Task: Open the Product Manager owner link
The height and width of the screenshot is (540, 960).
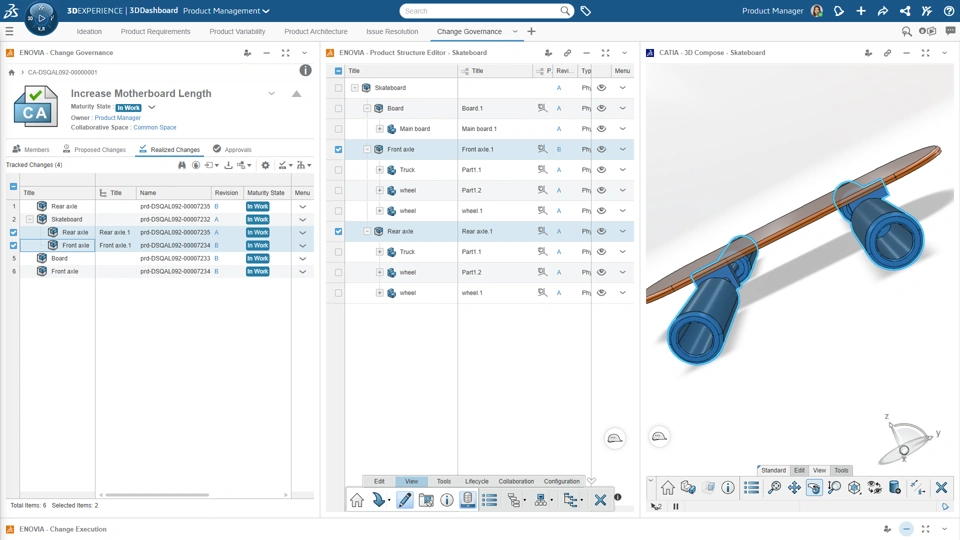Action: 118,118
